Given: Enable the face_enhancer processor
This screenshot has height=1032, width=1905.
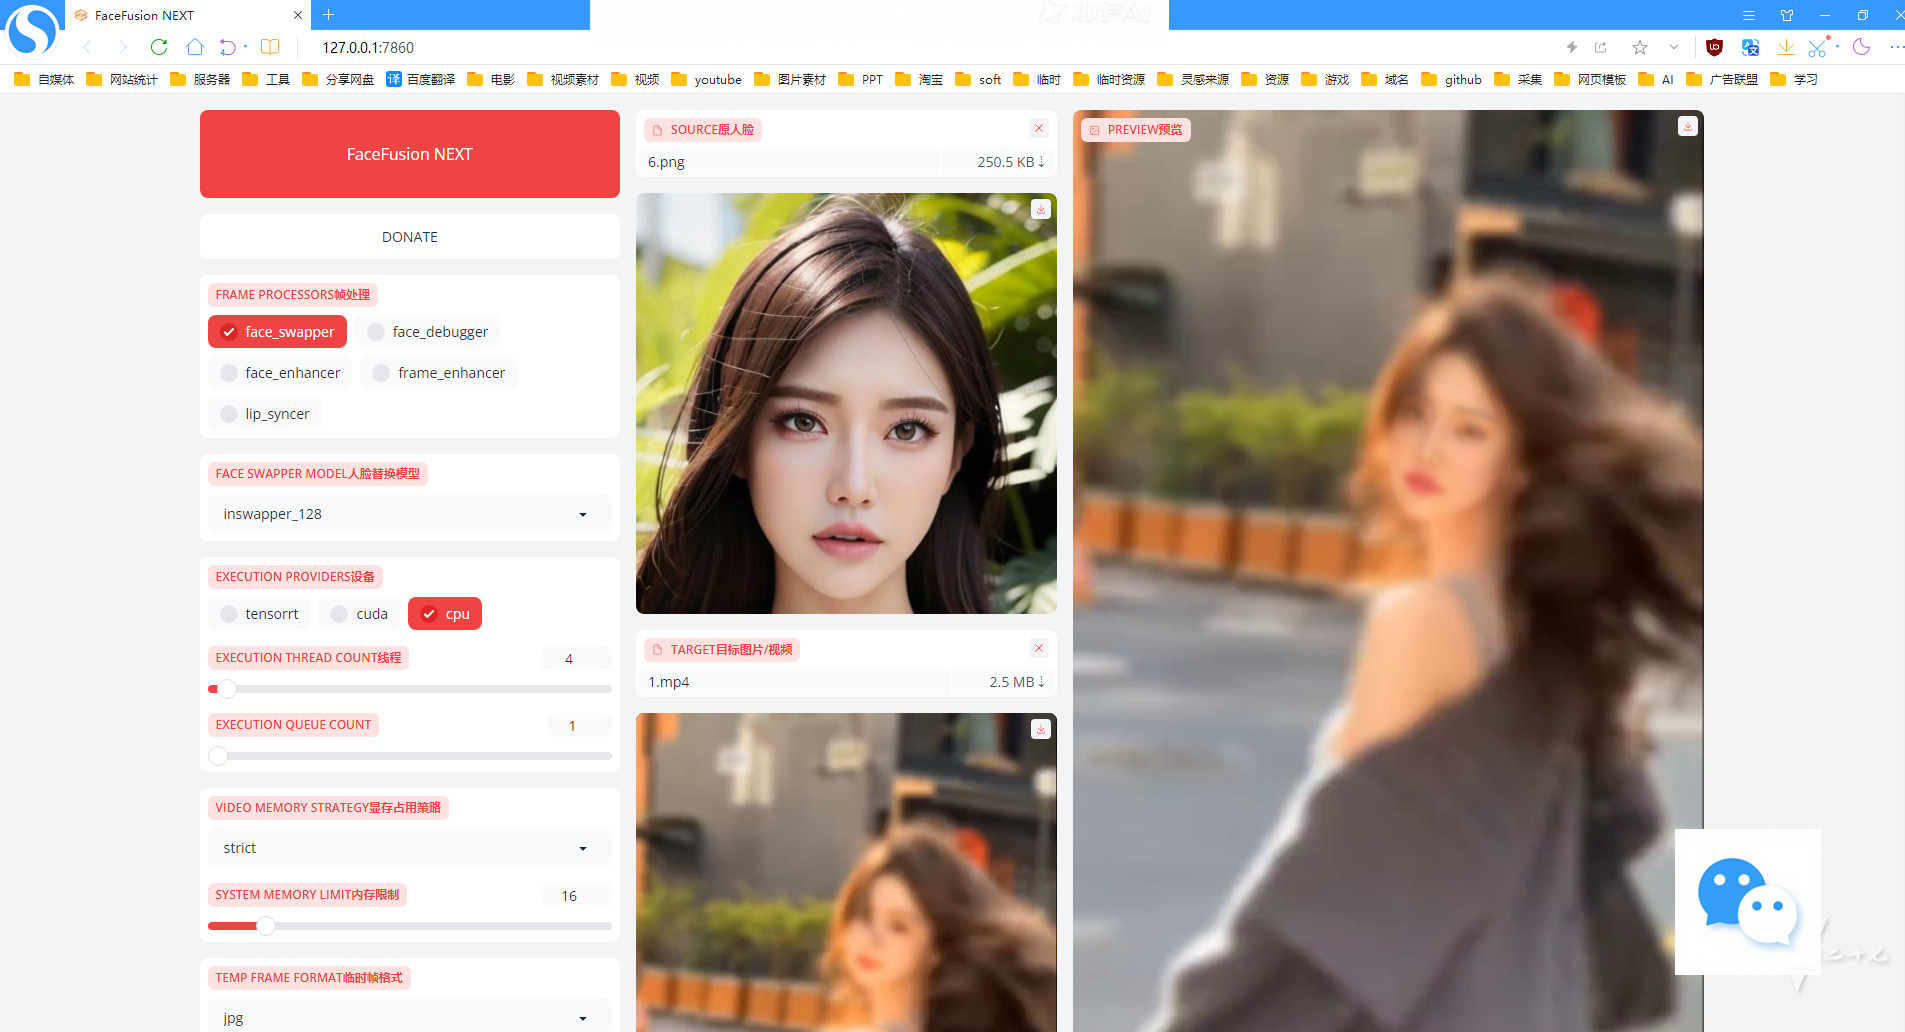Looking at the screenshot, I should click(x=281, y=373).
